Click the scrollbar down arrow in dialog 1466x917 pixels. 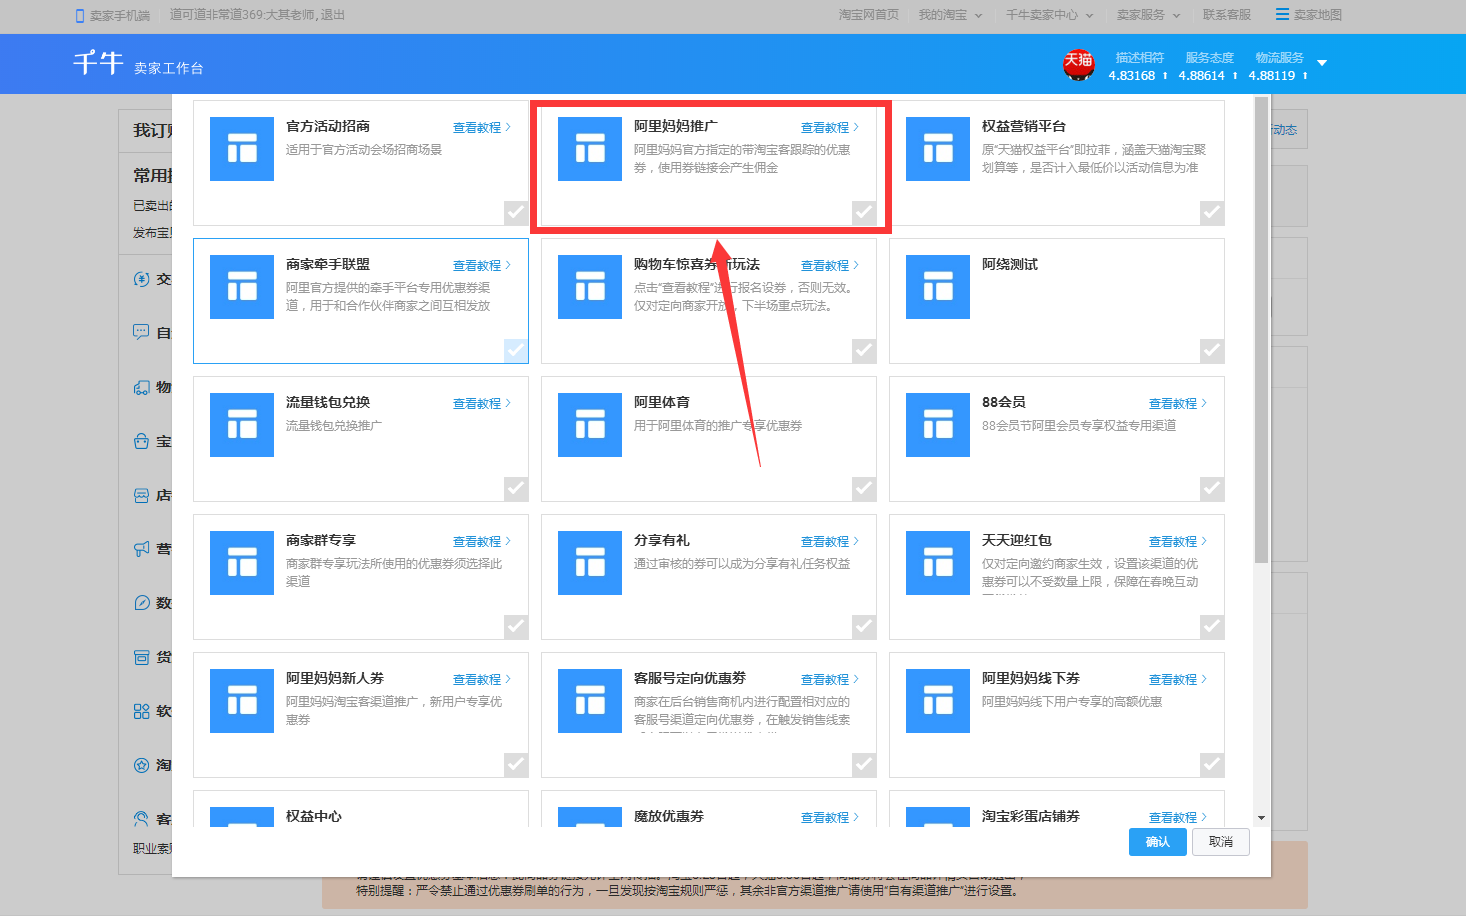[x=1261, y=818]
